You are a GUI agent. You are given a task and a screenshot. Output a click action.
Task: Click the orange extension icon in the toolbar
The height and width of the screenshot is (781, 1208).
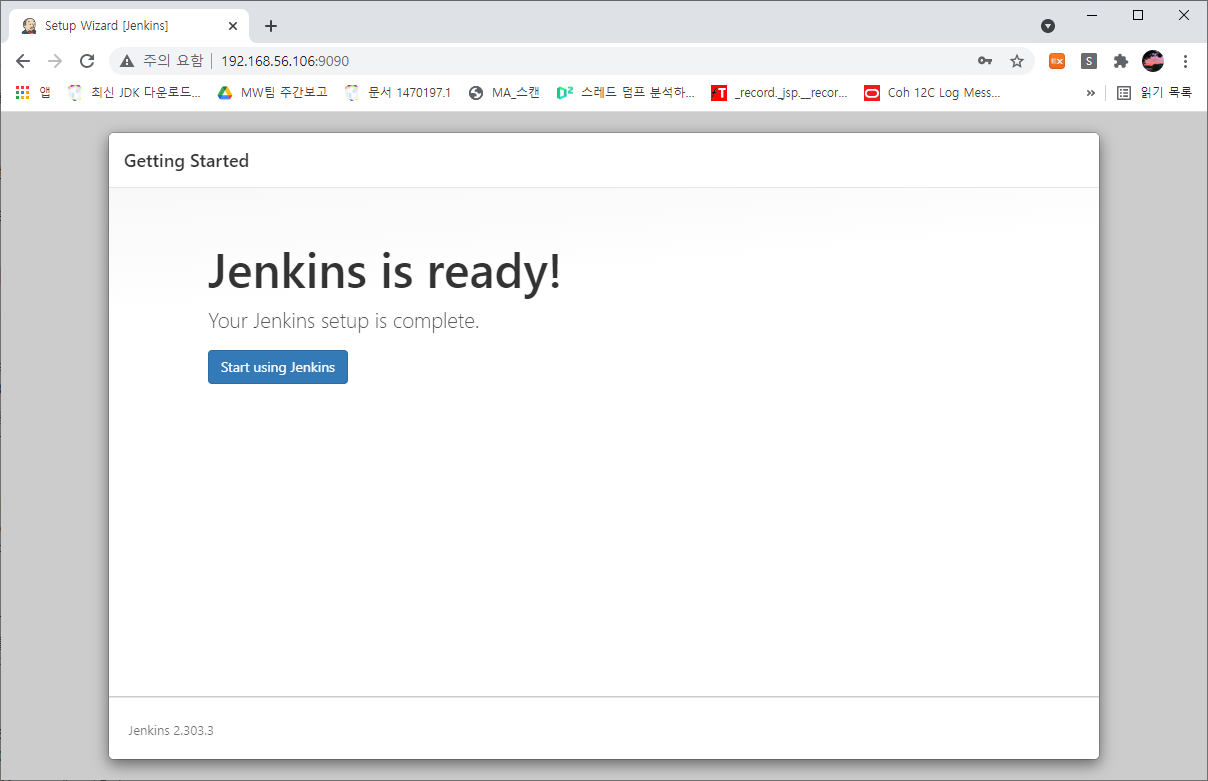1057,61
